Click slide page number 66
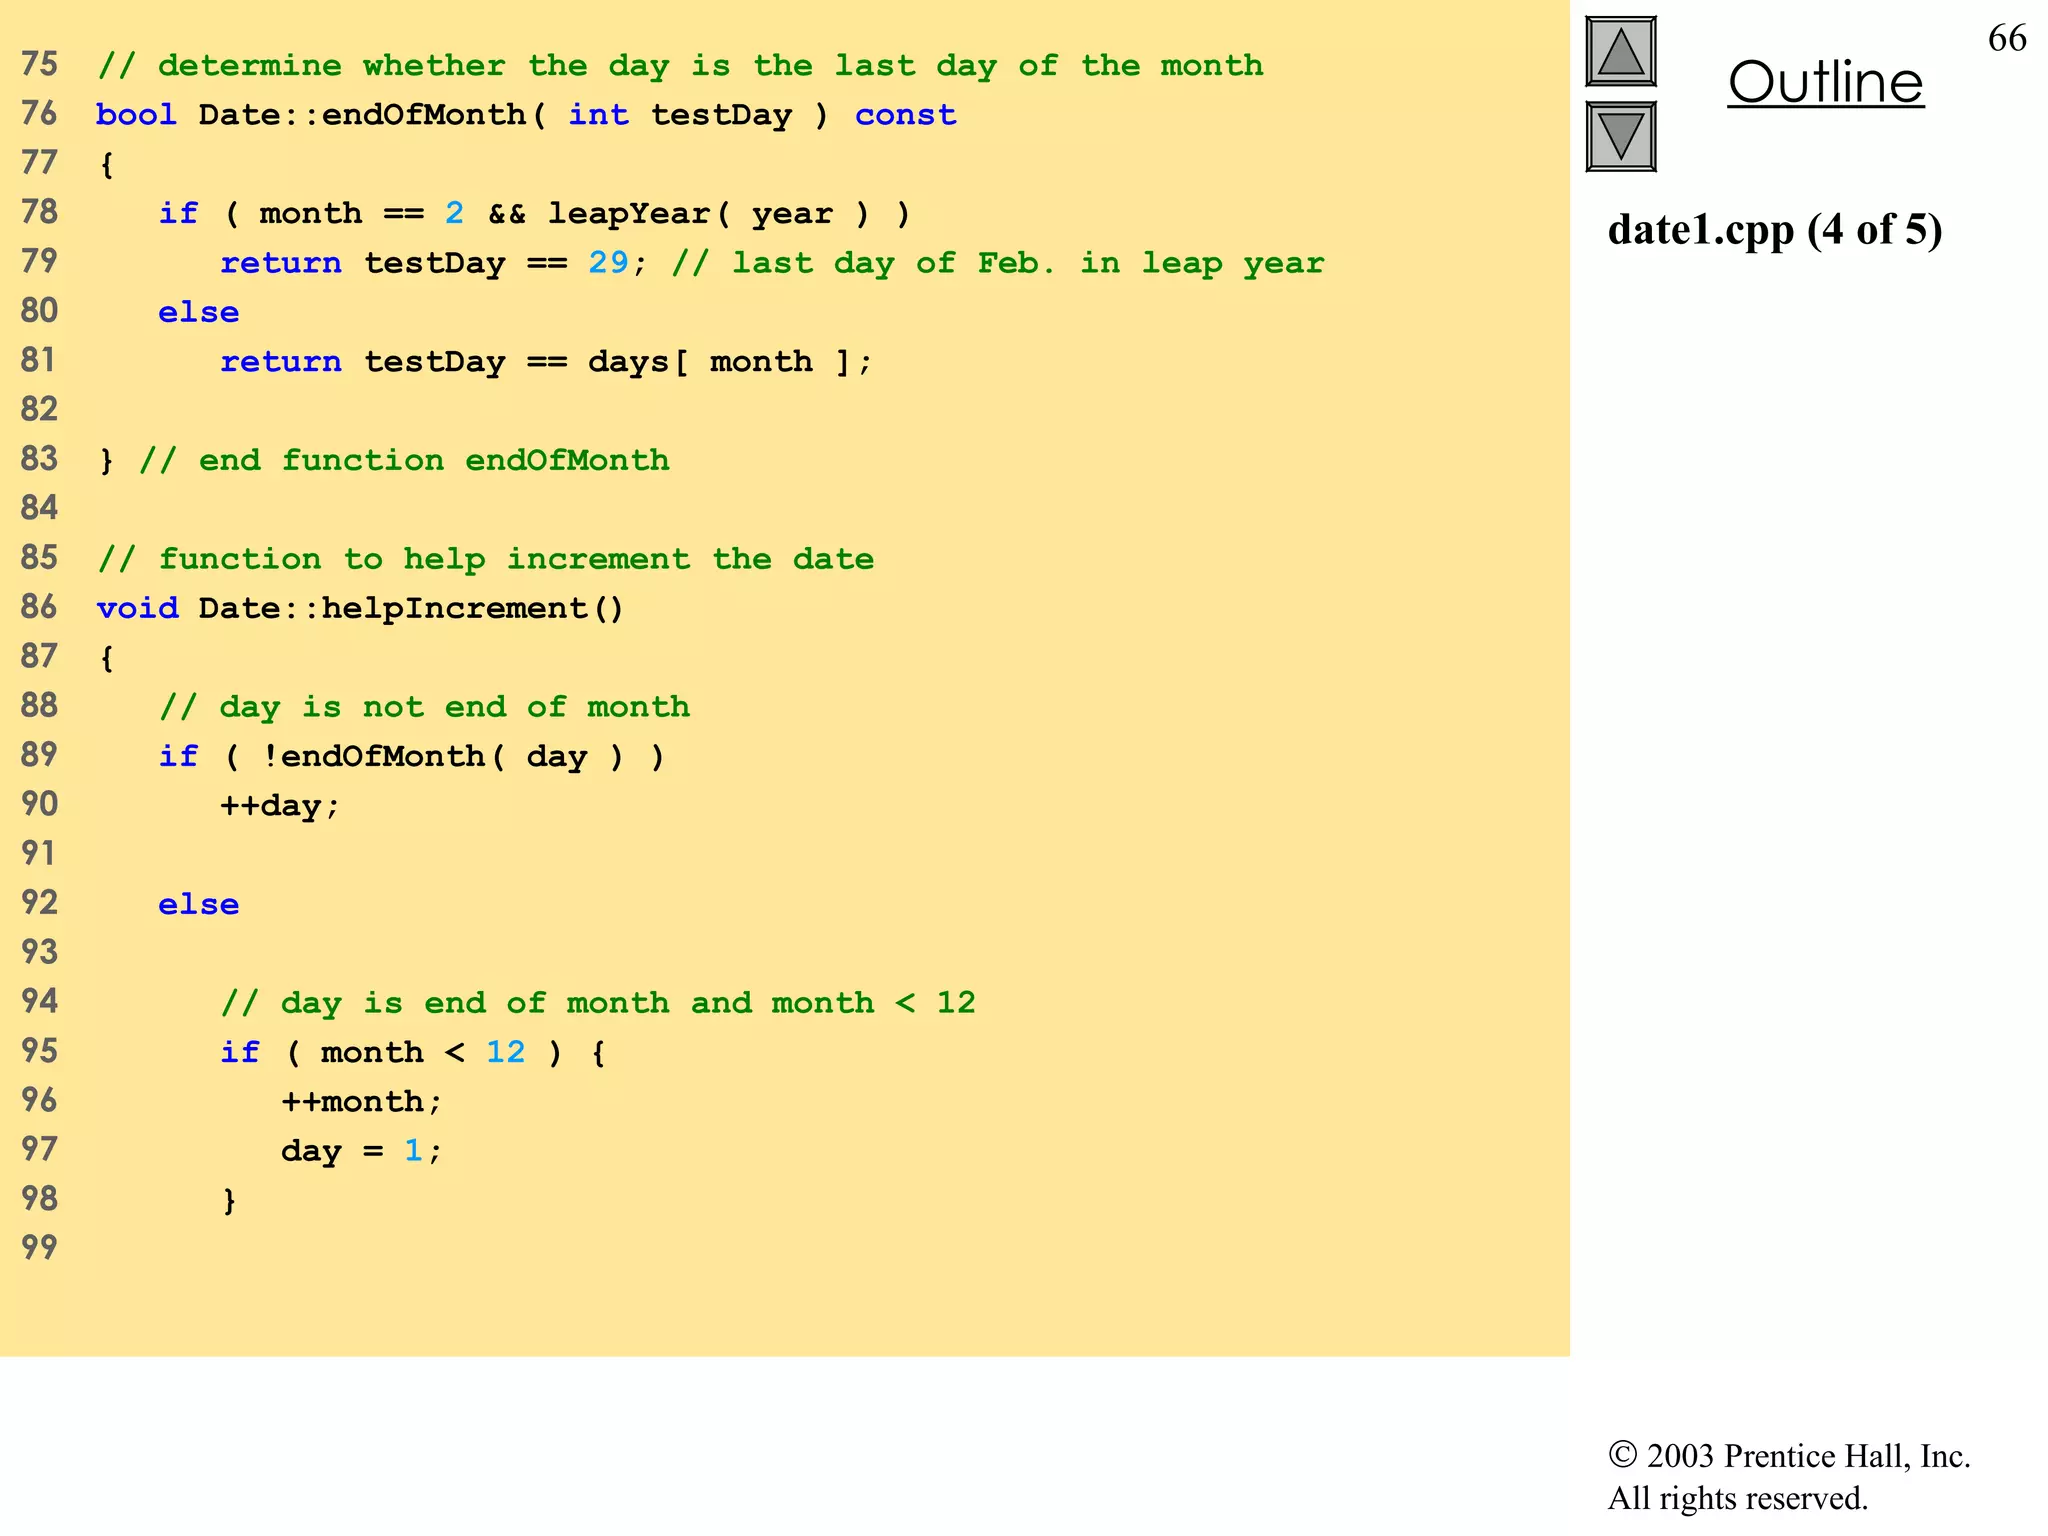The width and height of the screenshot is (2048, 1536). click(2007, 38)
